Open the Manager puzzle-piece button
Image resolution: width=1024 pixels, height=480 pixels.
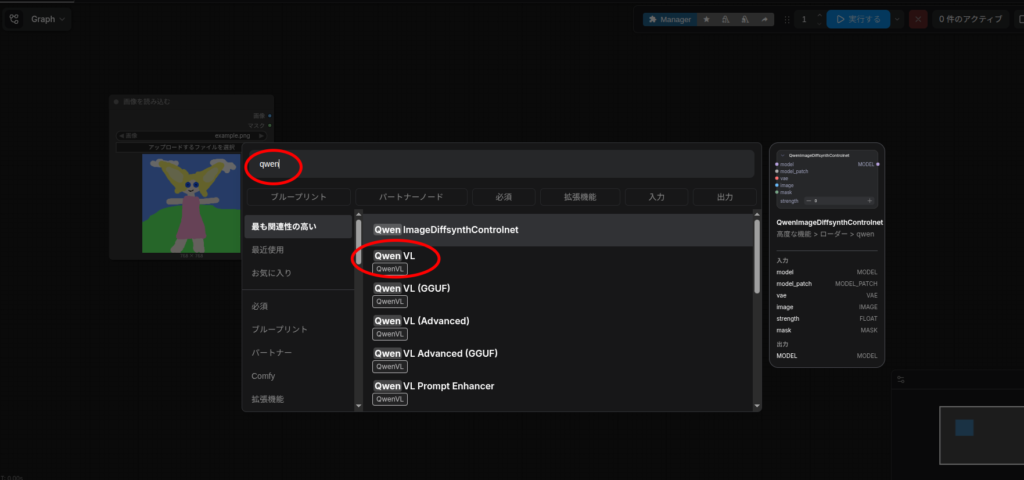tap(669, 19)
